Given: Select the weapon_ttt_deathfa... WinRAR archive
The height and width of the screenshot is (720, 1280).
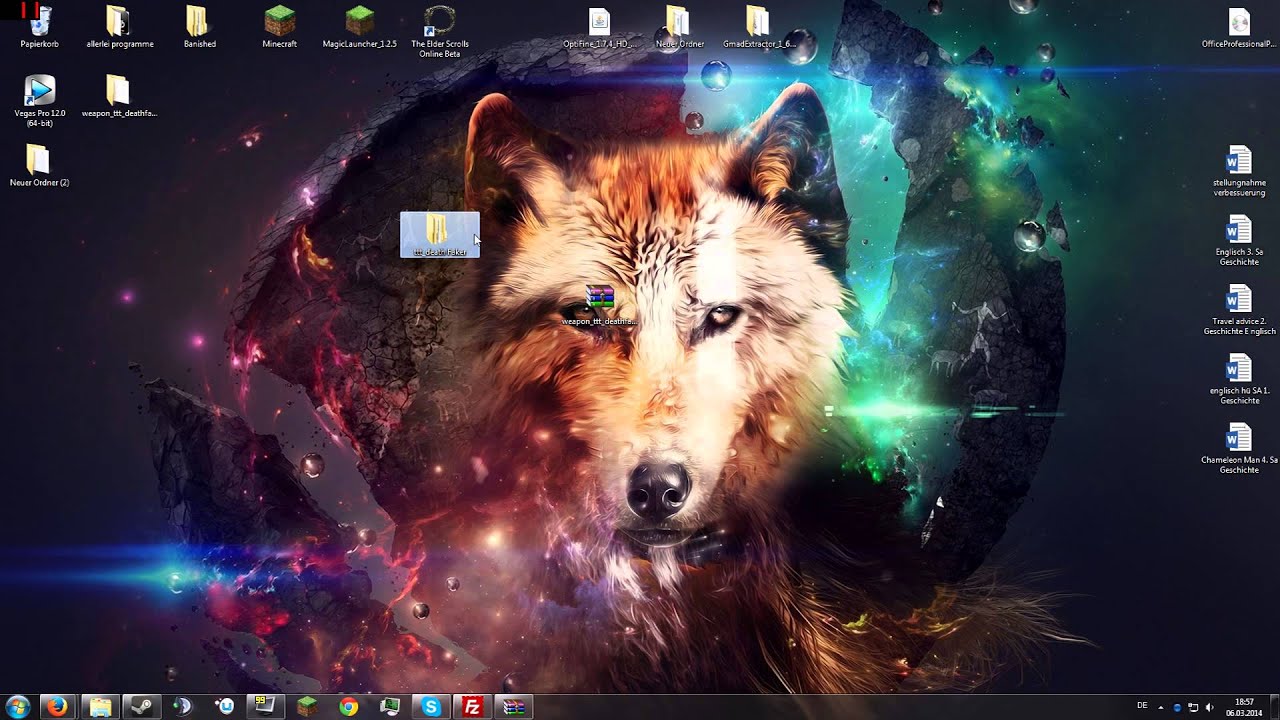Looking at the screenshot, I should point(599,305).
